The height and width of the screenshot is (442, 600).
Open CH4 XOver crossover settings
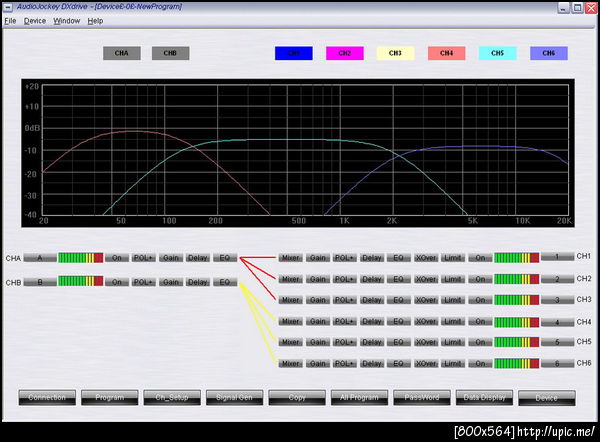click(x=426, y=321)
